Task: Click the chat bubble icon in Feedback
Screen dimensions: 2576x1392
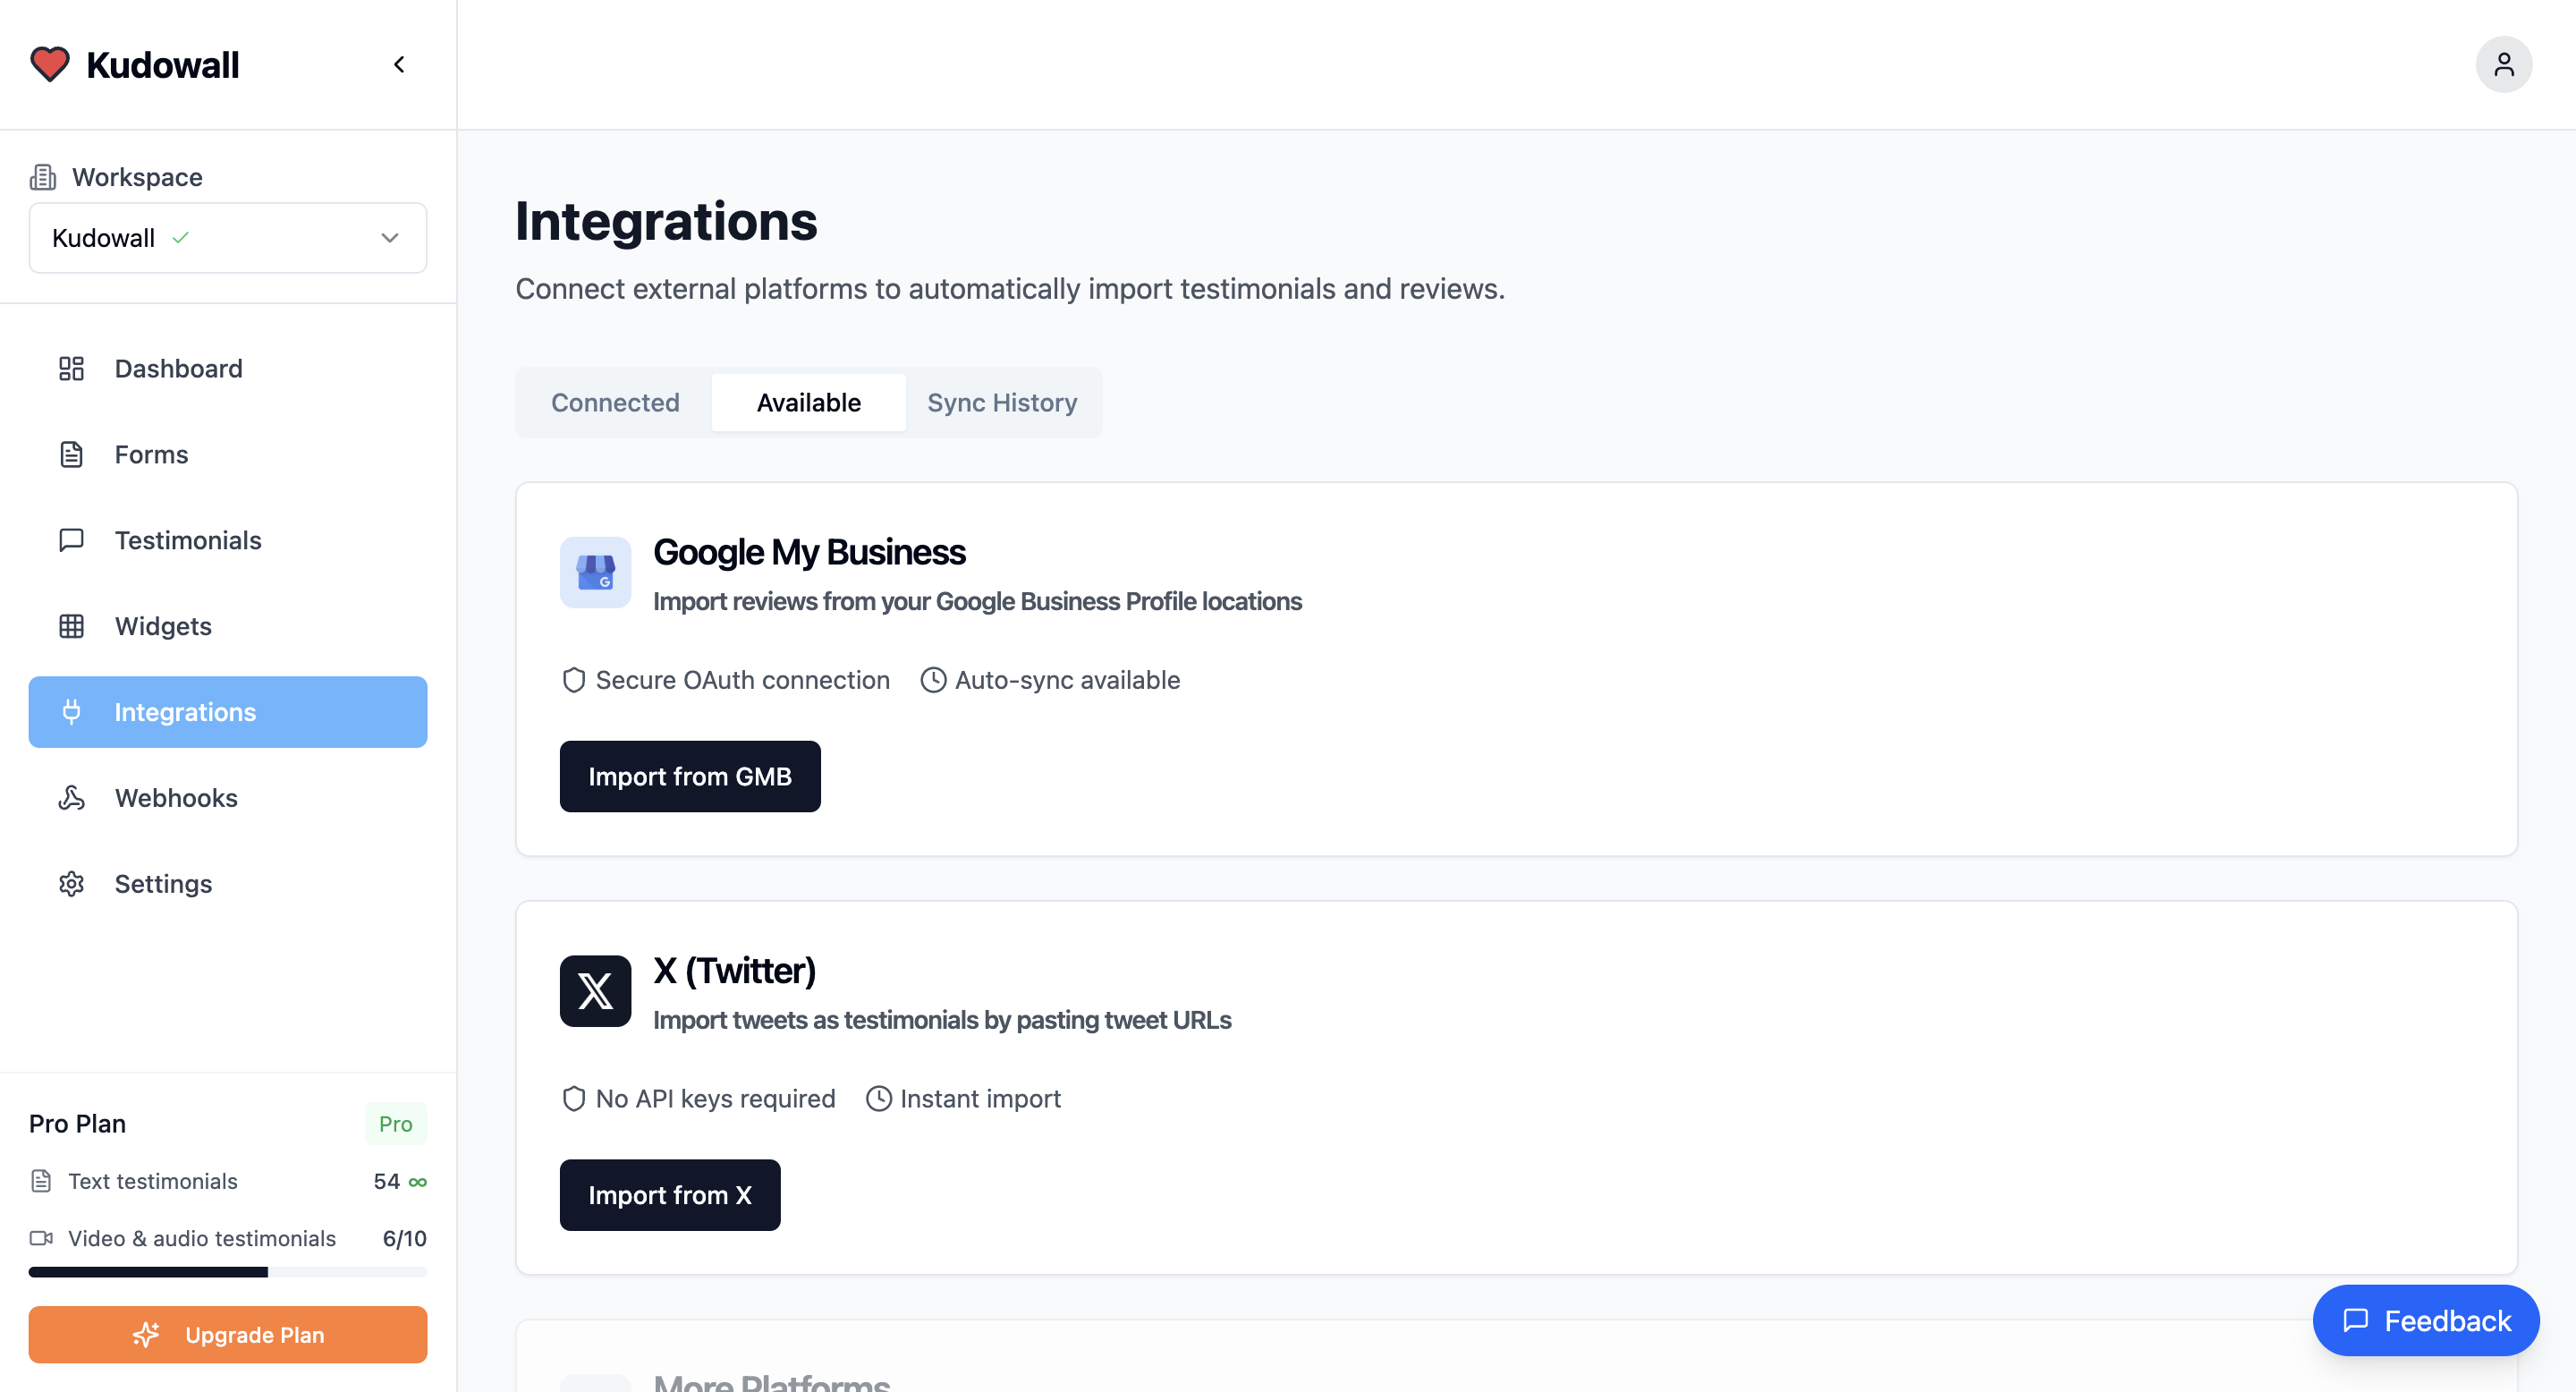Action: point(2356,1322)
